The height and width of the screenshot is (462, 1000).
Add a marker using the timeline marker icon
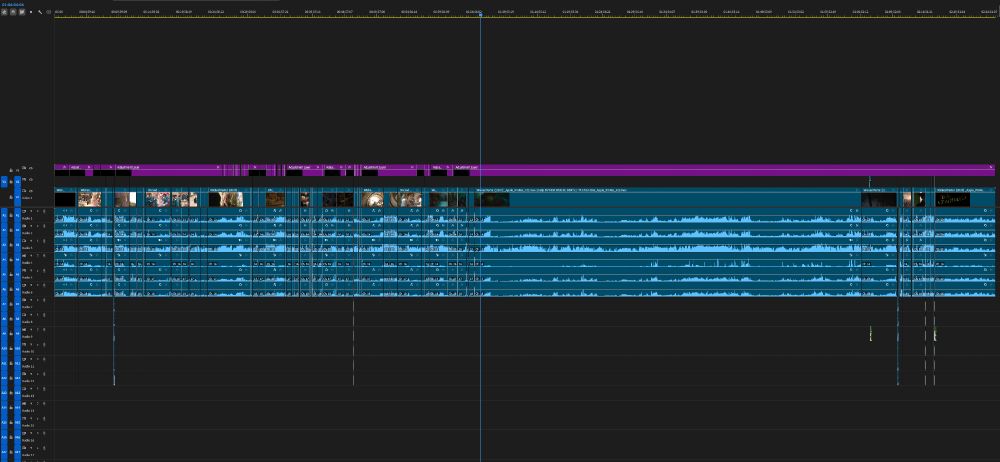tap(31, 11)
